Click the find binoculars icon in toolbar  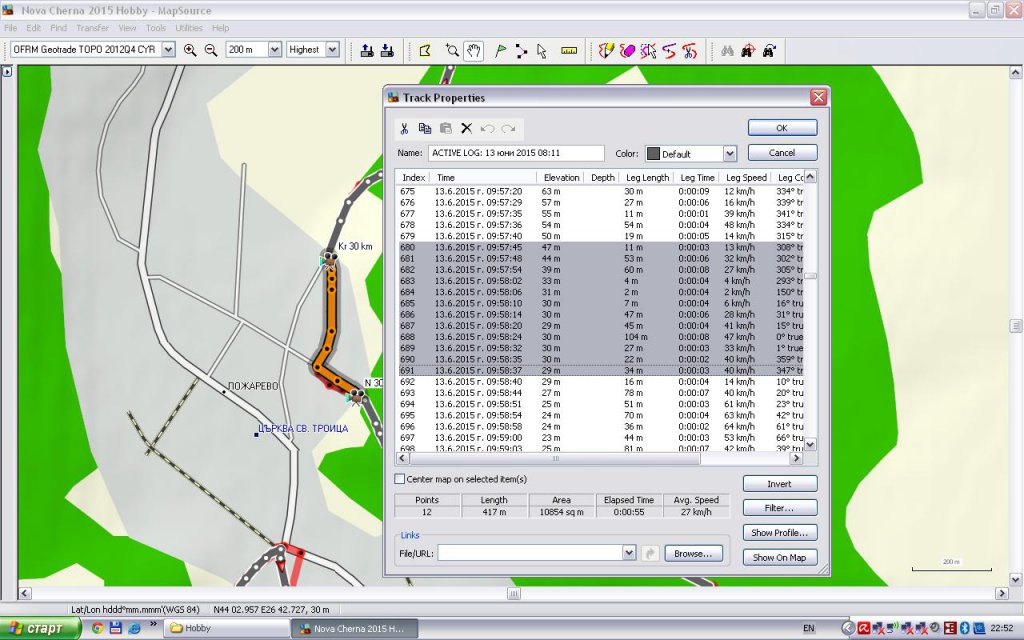(x=727, y=50)
